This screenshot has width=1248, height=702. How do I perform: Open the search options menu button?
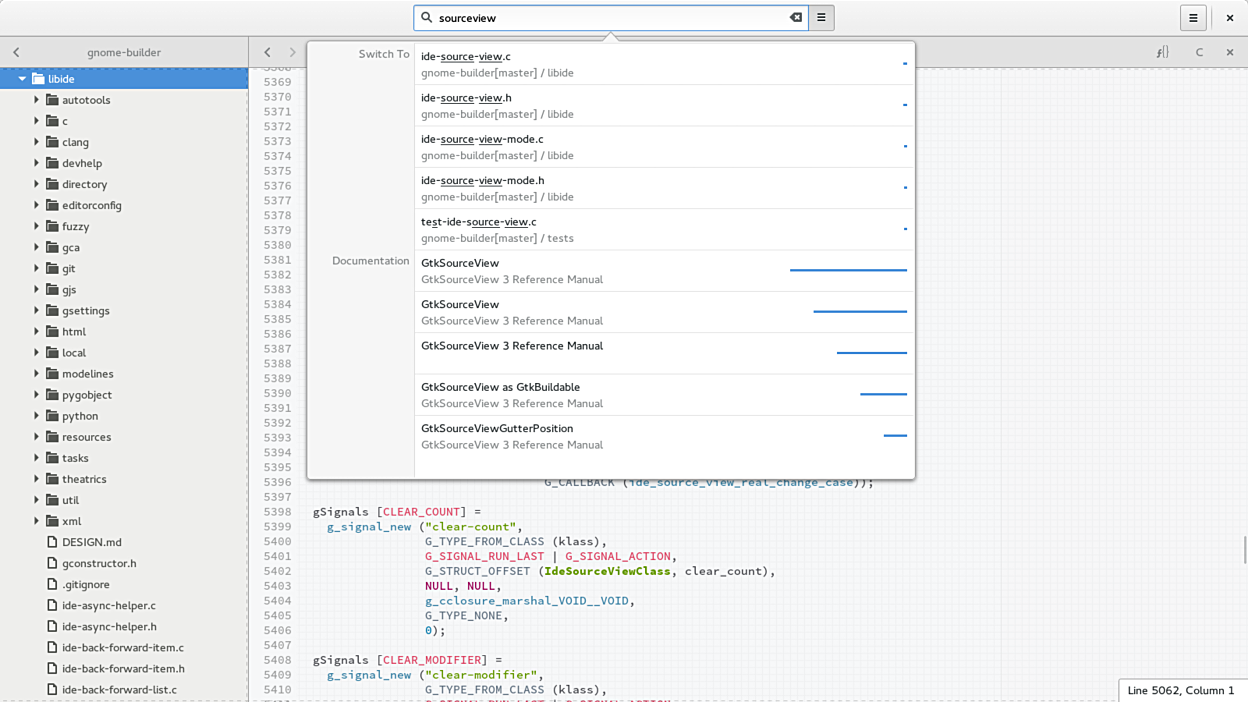pos(821,17)
